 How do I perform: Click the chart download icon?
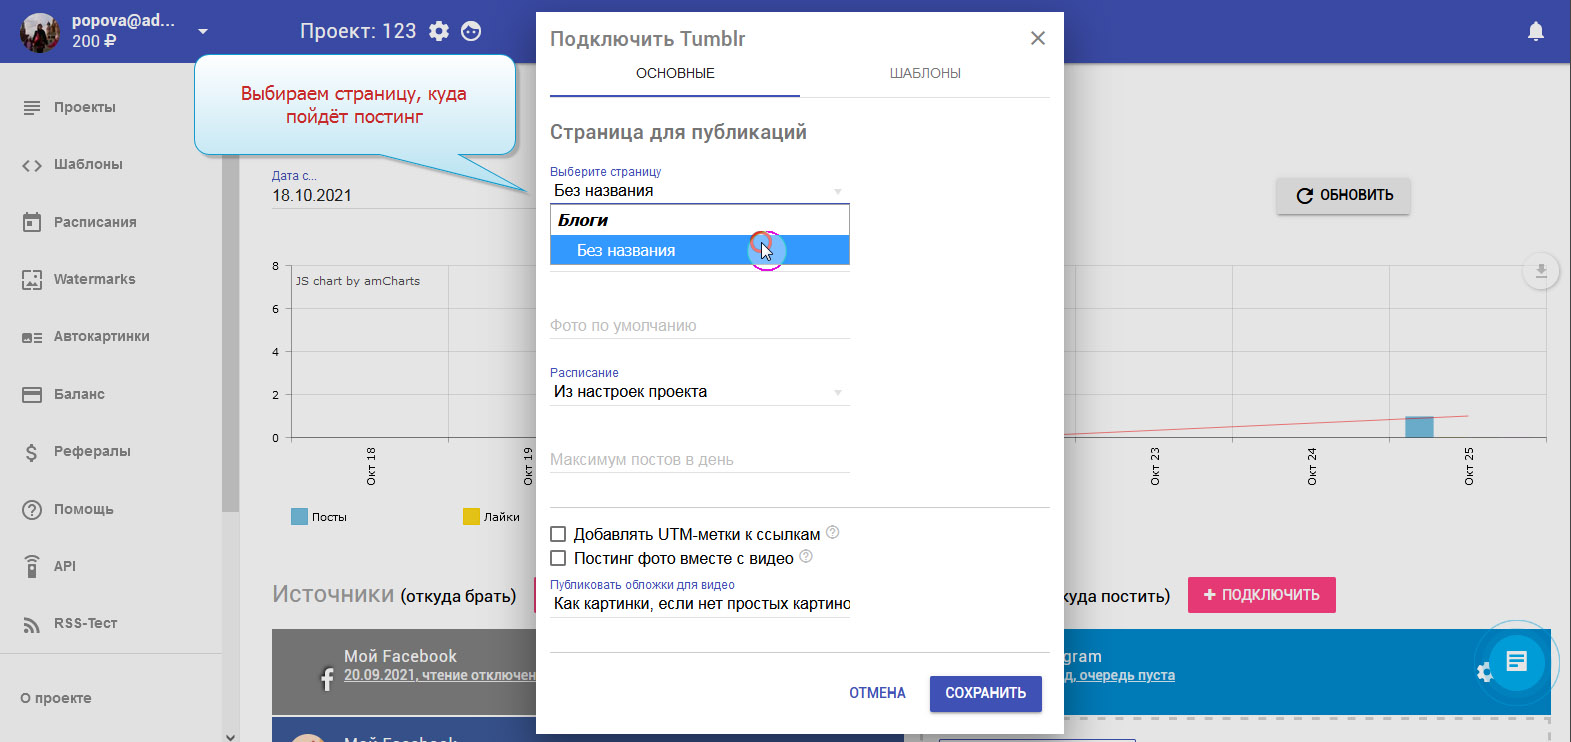[x=1540, y=271]
